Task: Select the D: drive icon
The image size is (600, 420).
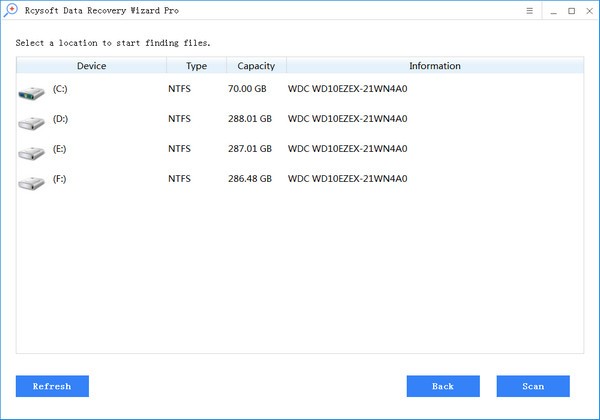Action: 31,123
